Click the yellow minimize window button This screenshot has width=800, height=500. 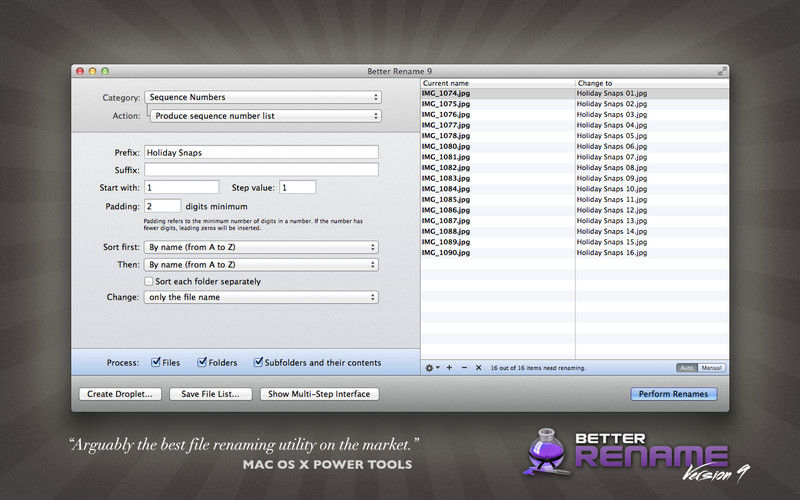coord(92,71)
